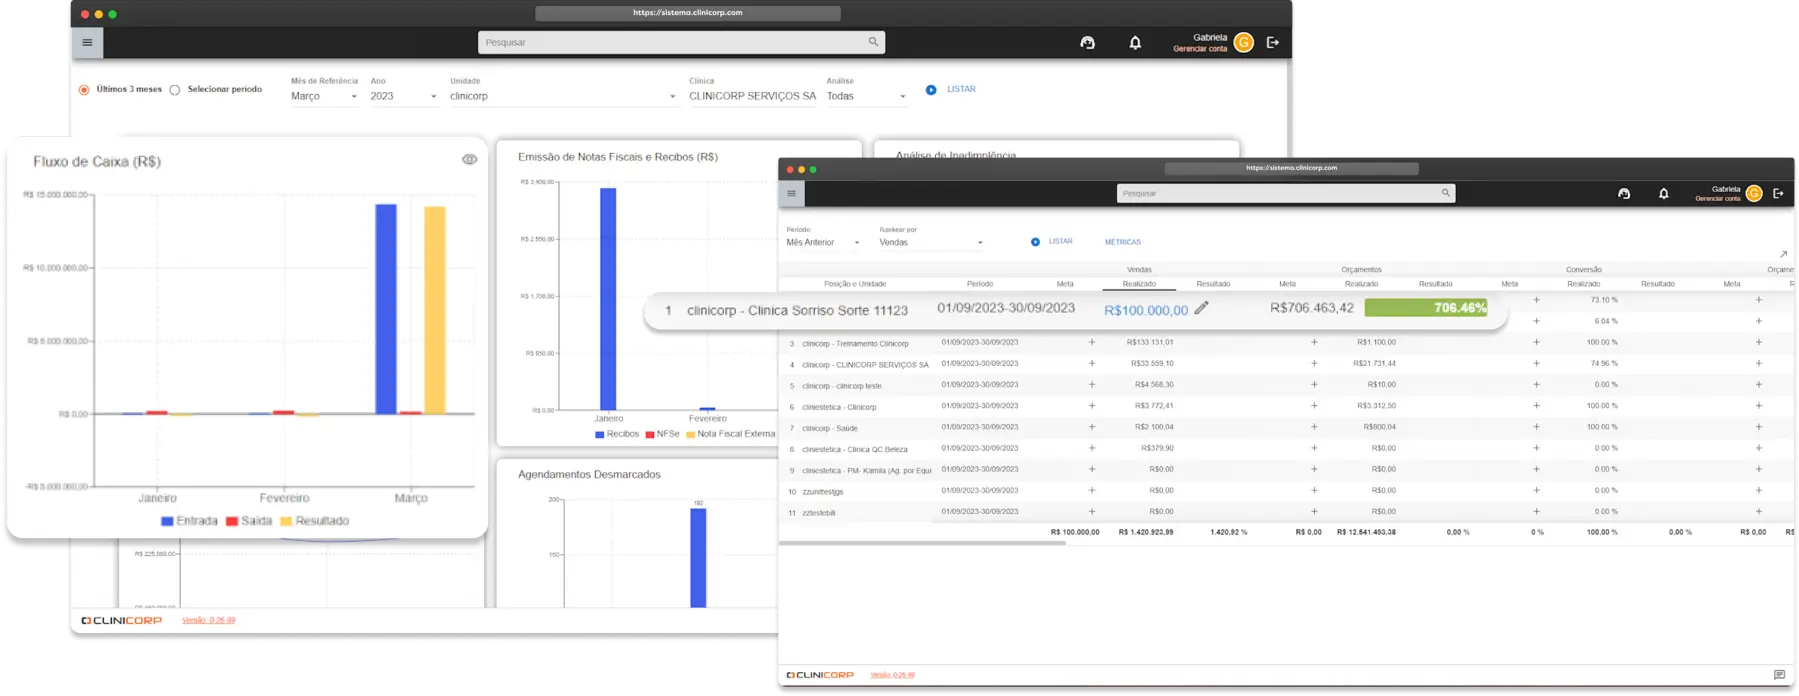The image size is (1799, 696).
Task: Add Vendas meta for CLINICORP SERVIÇOS SA row
Action: (x=1092, y=363)
